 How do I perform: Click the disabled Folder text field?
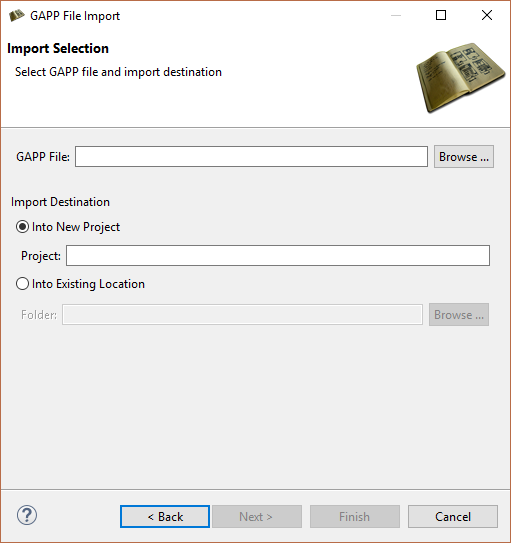242,314
